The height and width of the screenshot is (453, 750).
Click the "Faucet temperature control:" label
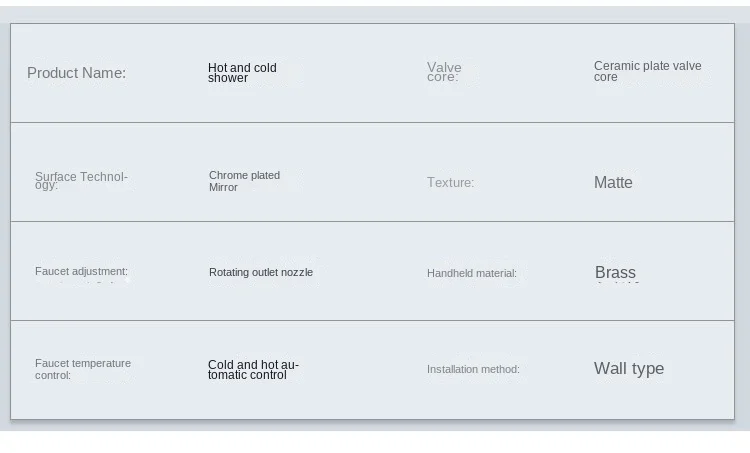coord(82,369)
